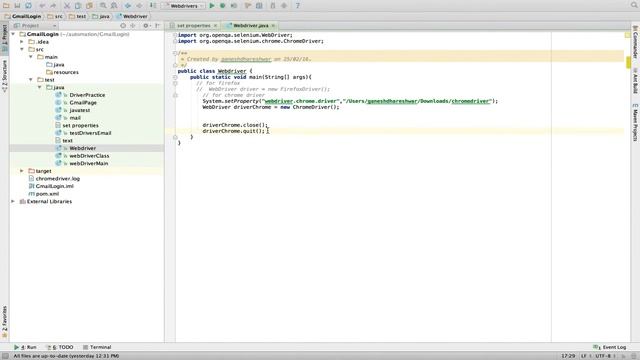Open Project panel gear settings
This screenshot has width=640, height=360.
point(146,25)
